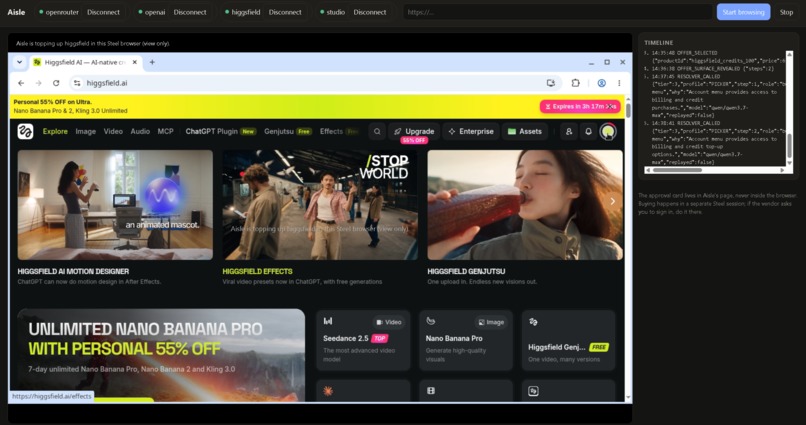Open browser extensions puzzle icon

coord(575,83)
